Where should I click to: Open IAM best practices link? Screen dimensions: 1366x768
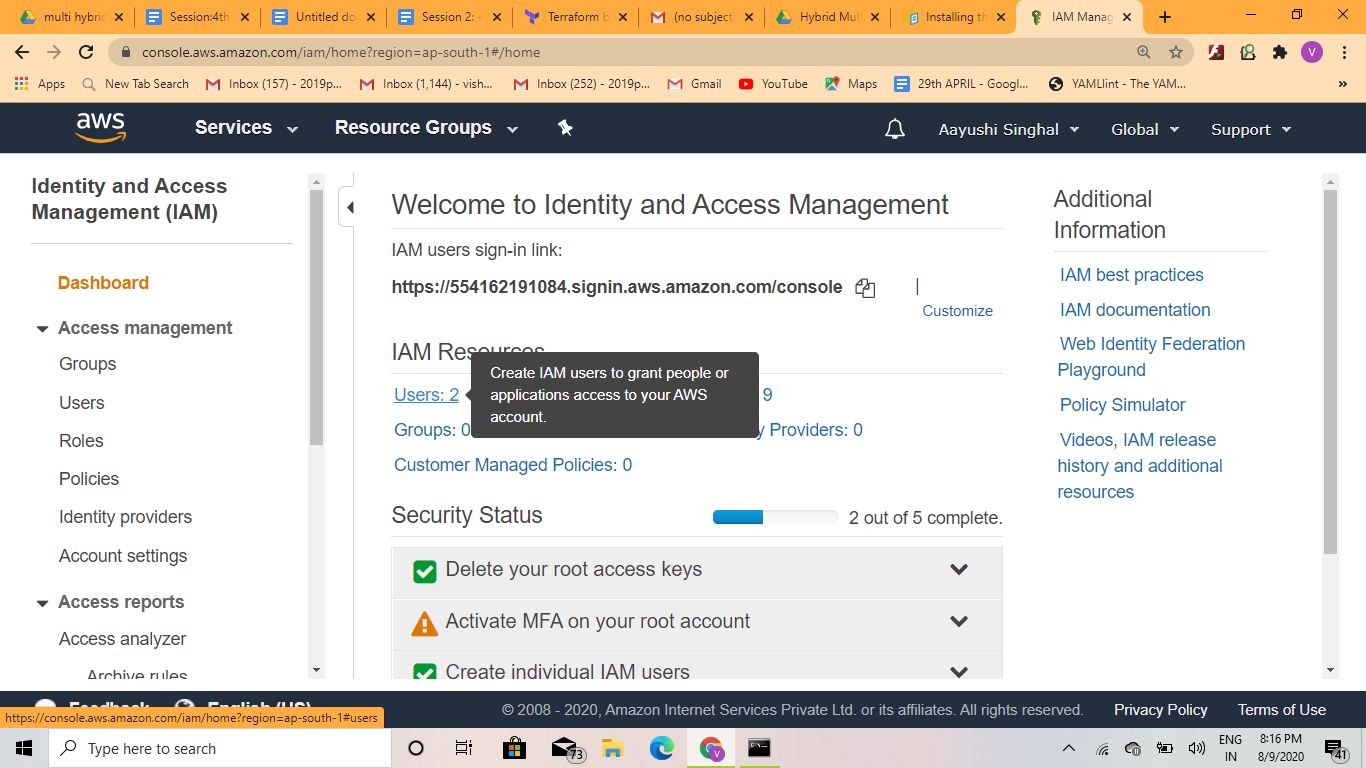pos(1132,275)
